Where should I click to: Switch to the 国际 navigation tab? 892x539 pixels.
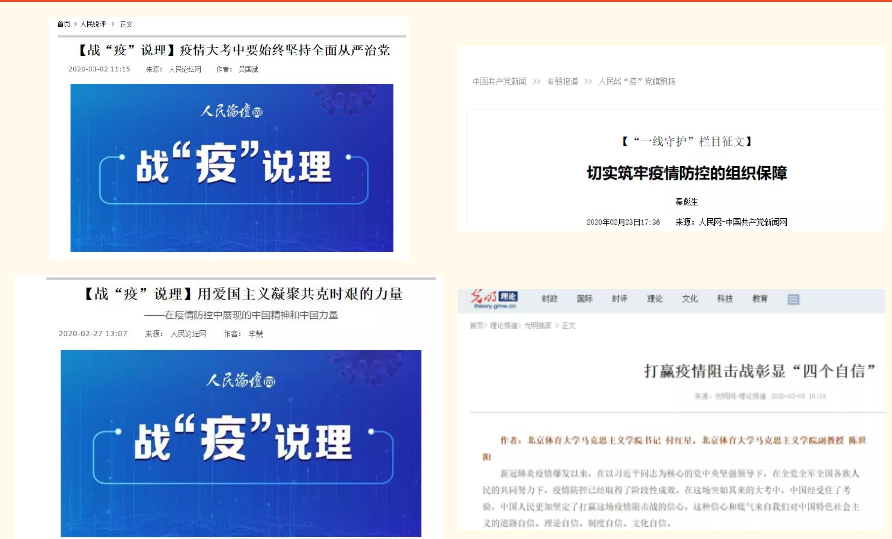pos(584,299)
